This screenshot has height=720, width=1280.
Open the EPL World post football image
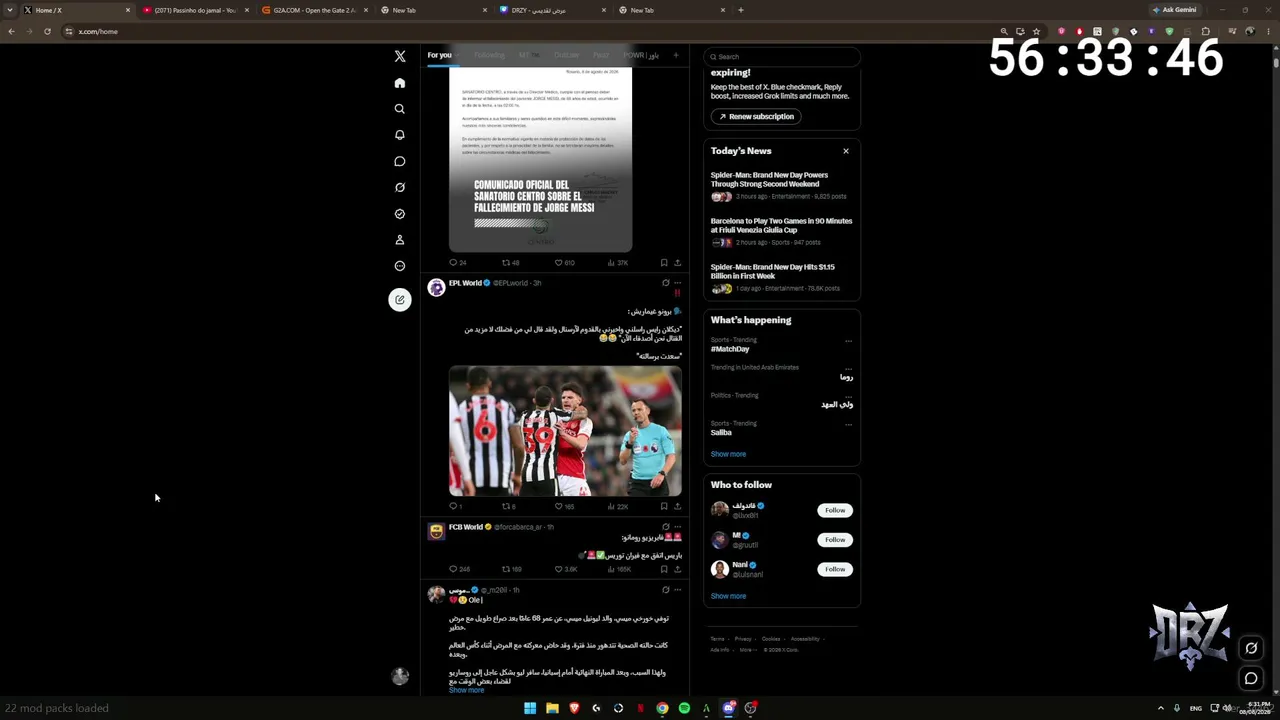(565, 431)
